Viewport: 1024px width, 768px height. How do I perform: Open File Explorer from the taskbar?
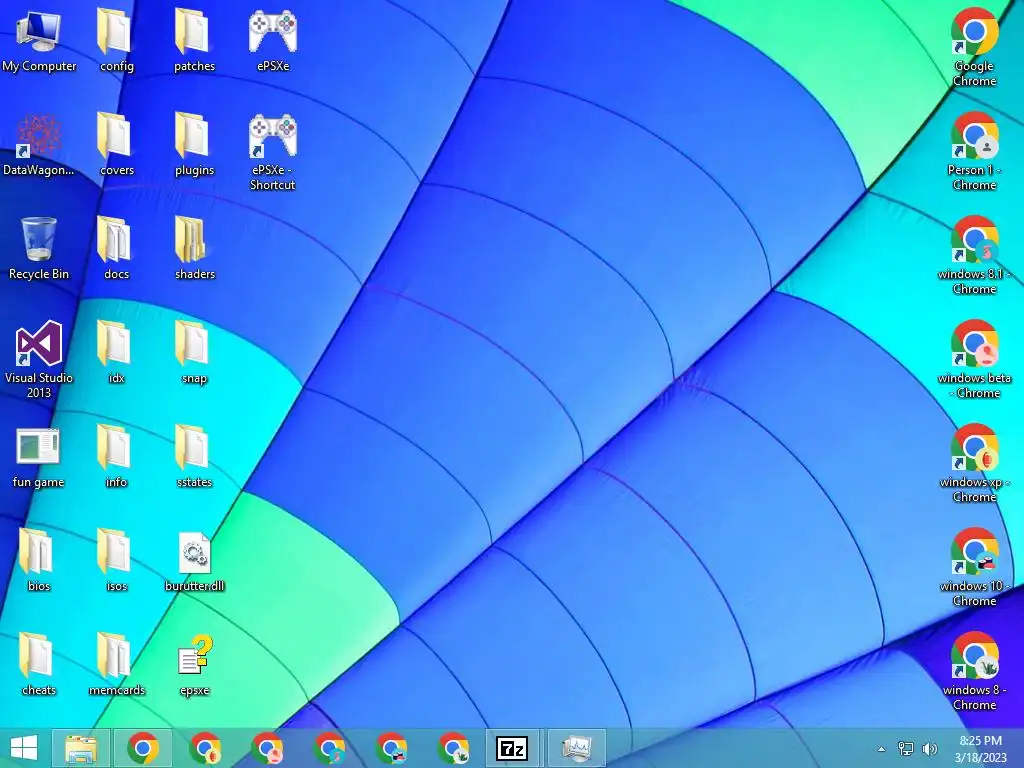pyautogui.click(x=81, y=748)
